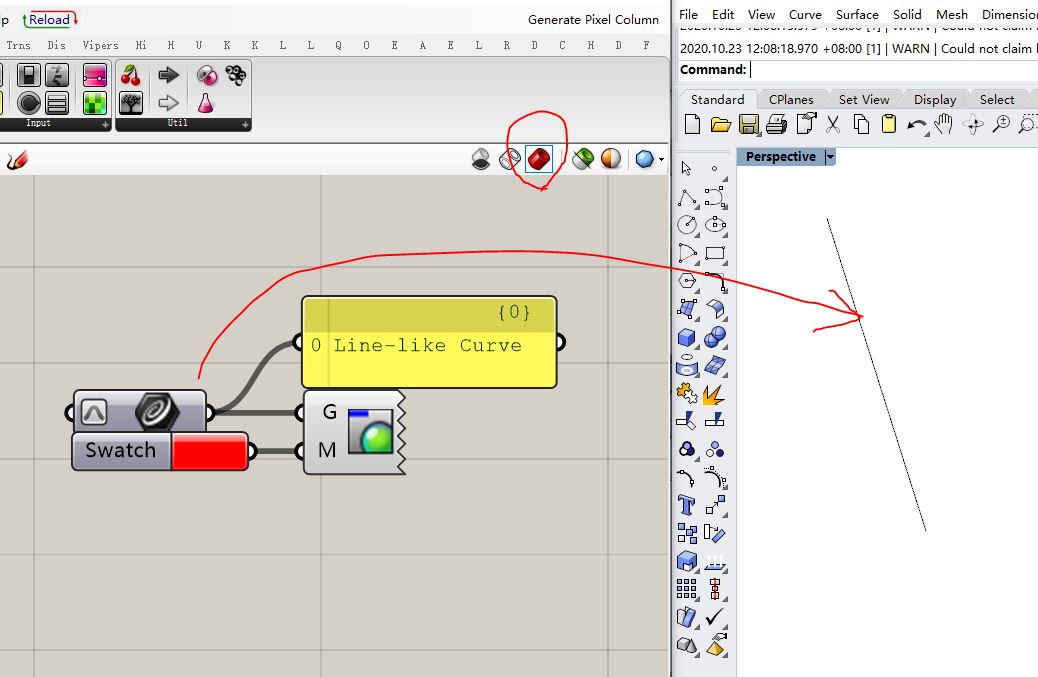Select the Rhino pointer select arrow tool
Image resolution: width=1038 pixels, height=677 pixels.
point(687,168)
